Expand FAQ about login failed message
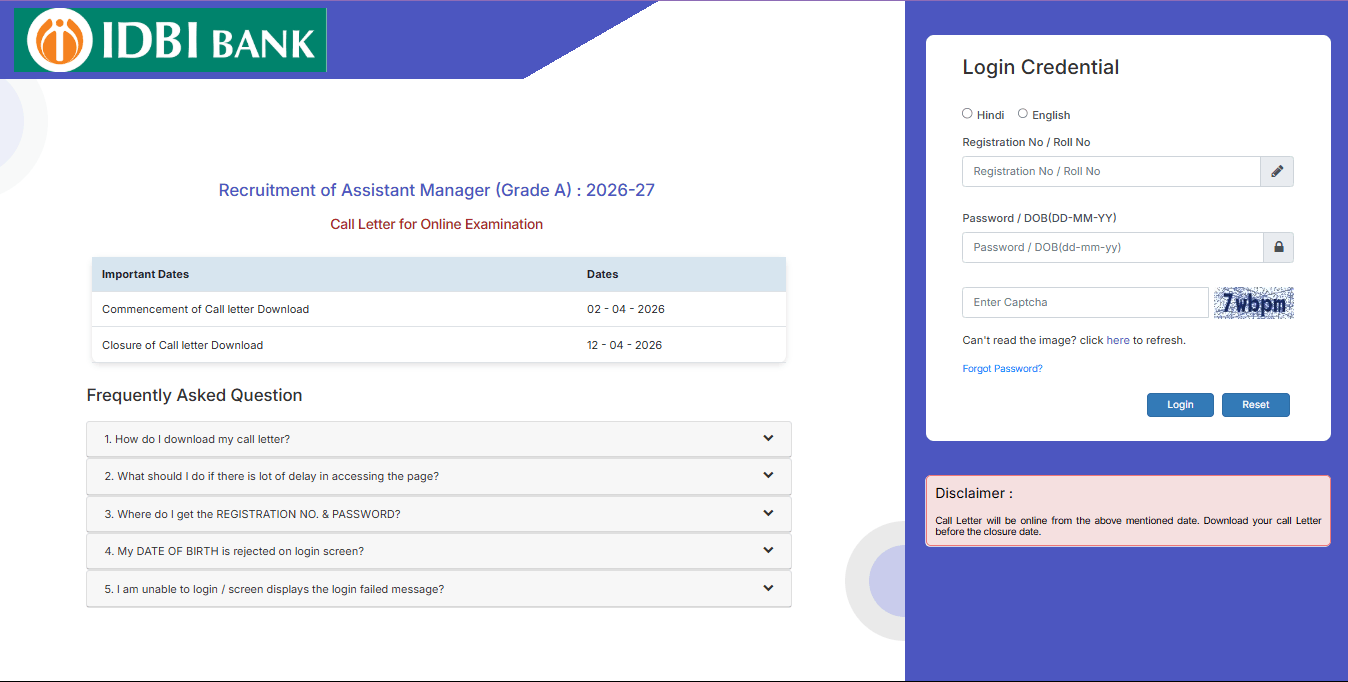 point(438,588)
